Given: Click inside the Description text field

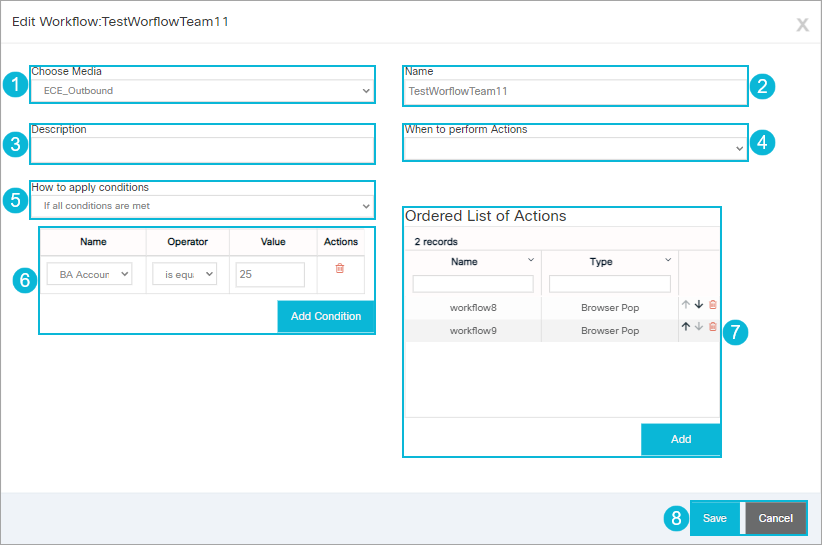Looking at the screenshot, I should pyautogui.click(x=202, y=149).
